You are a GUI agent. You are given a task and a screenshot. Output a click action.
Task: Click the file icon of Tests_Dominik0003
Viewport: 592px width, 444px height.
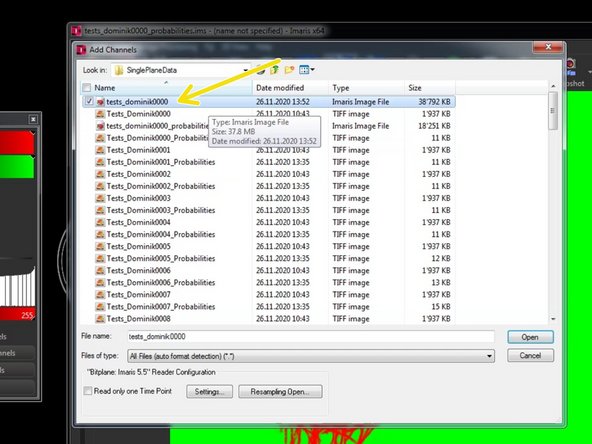100,199
